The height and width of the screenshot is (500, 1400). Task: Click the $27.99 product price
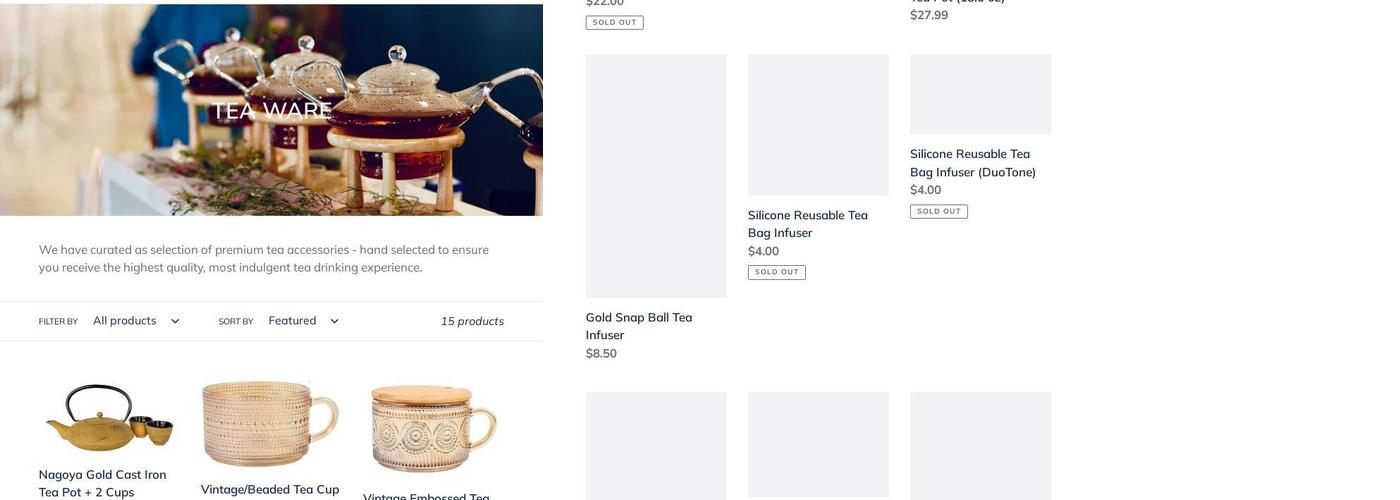click(x=929, y=15)
